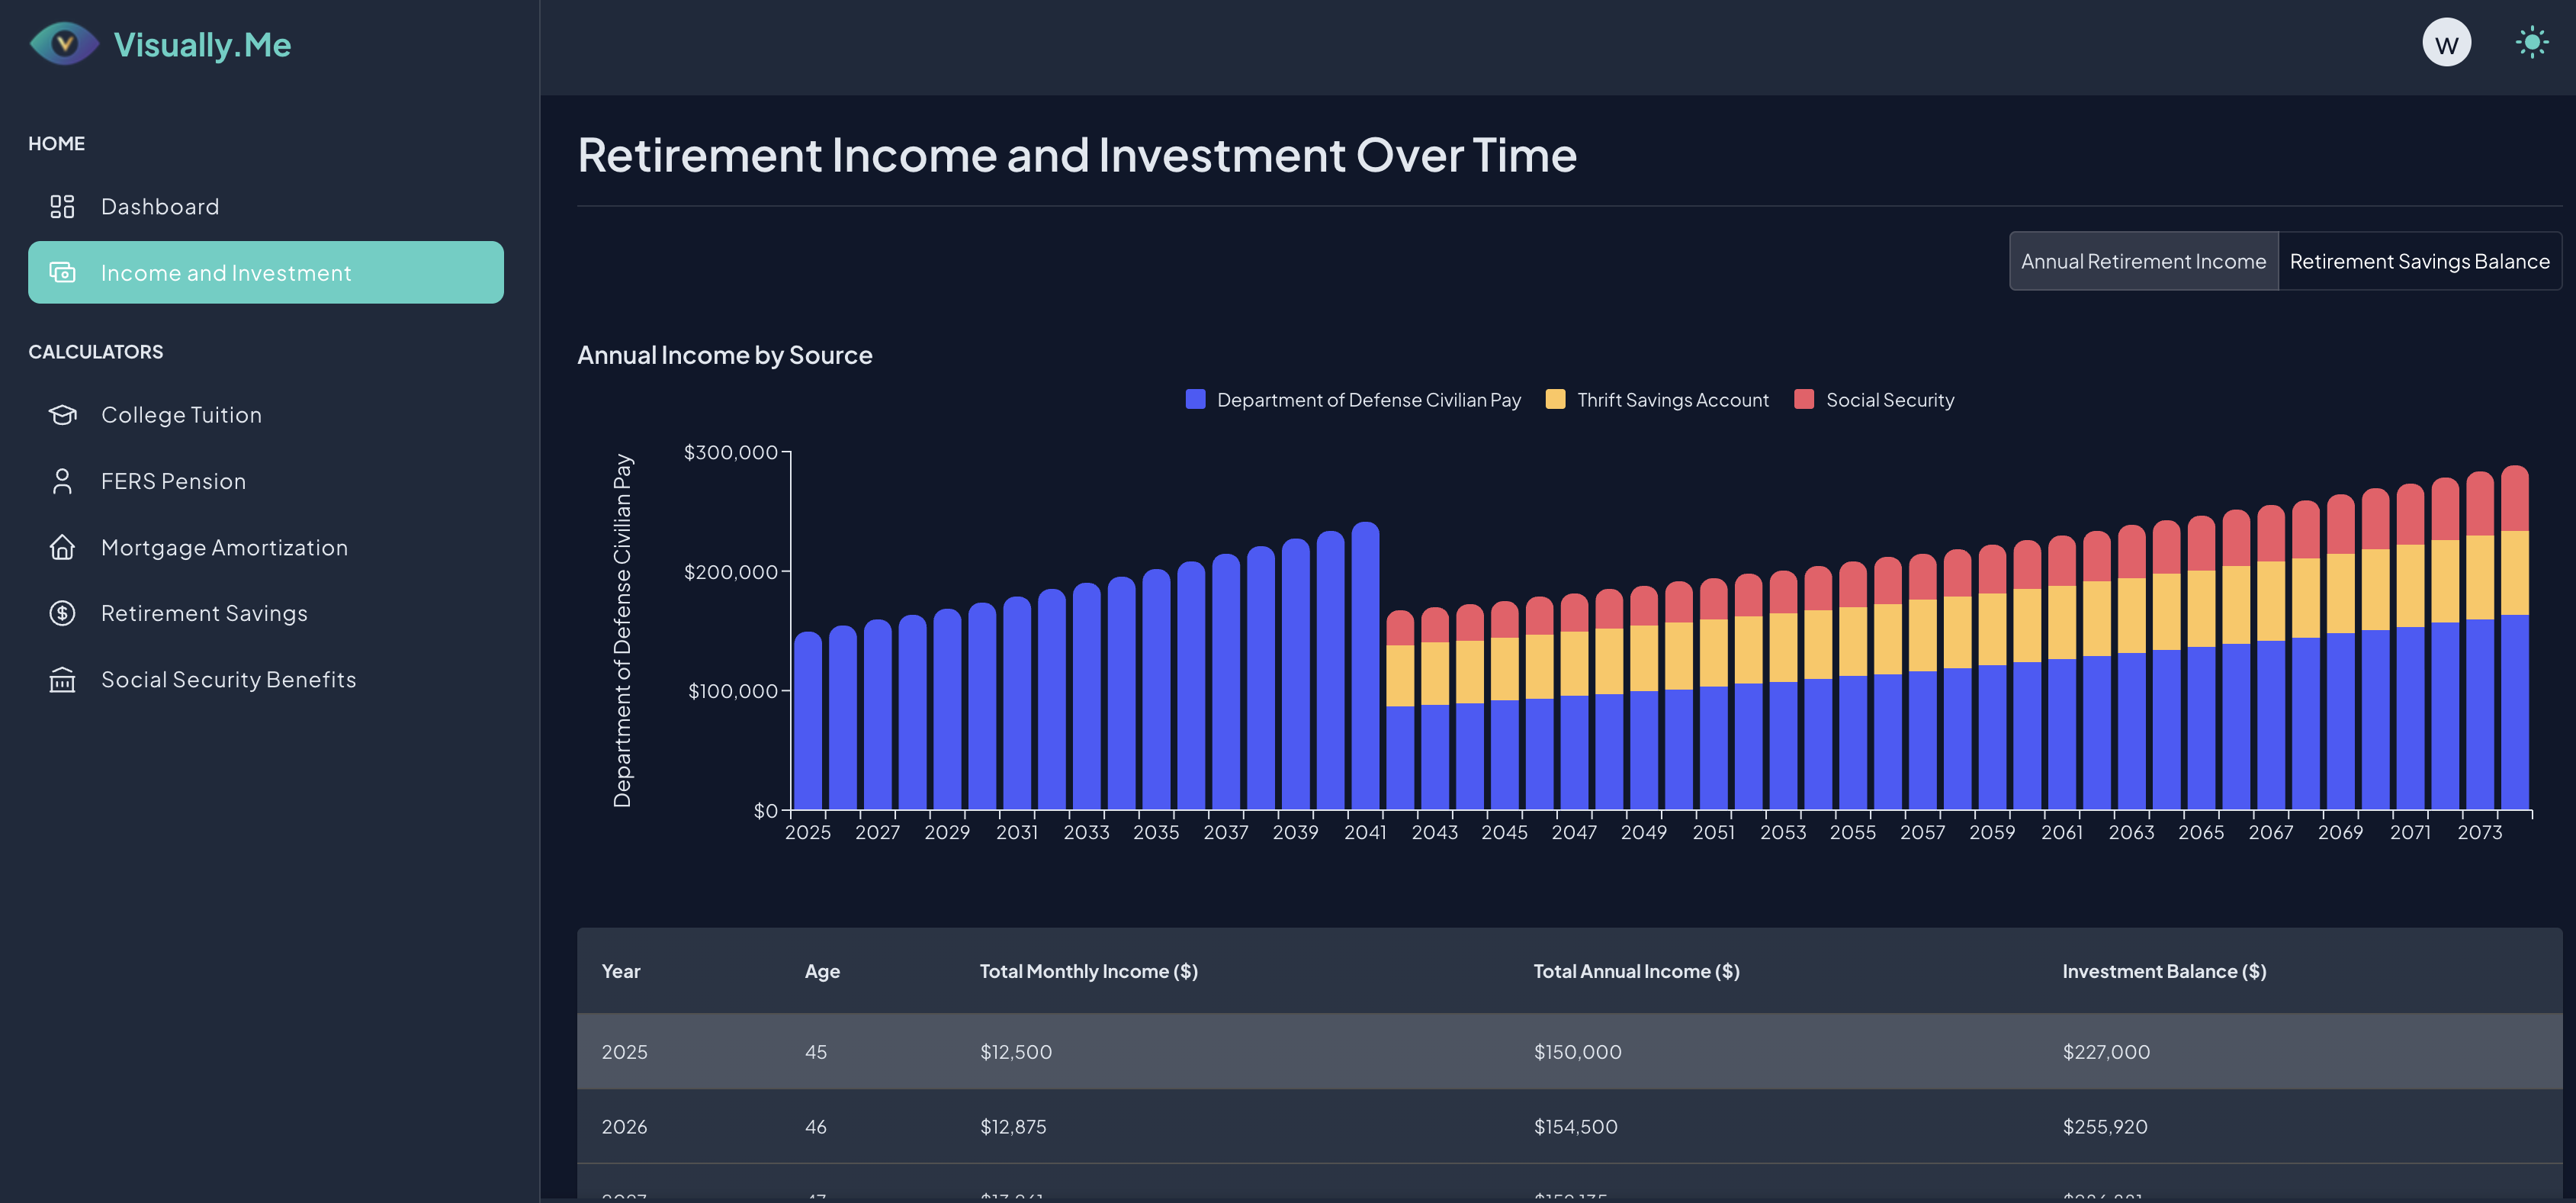Open the Mortgage Amortization calculator

(x=224, y=547)
